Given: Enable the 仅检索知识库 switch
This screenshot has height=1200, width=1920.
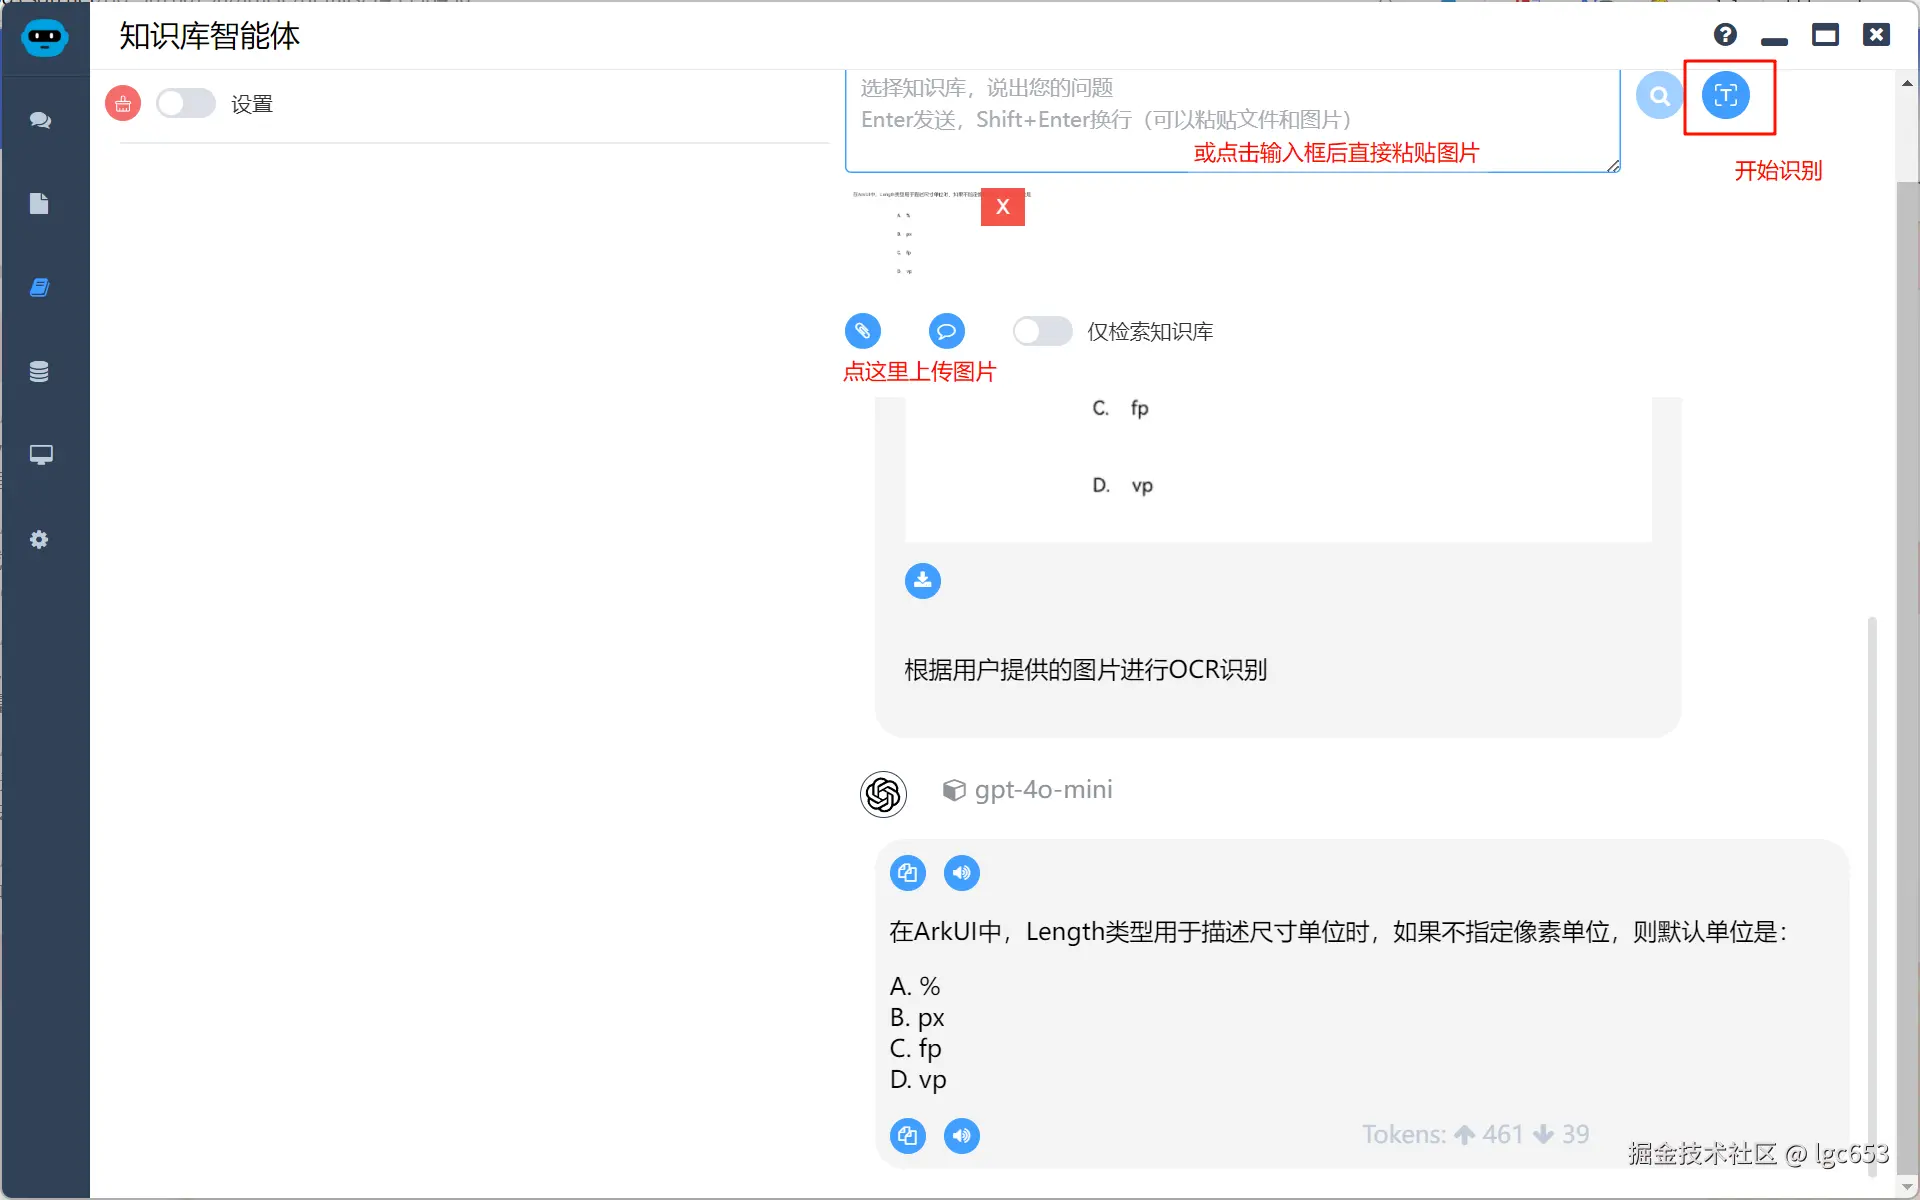Looking at the screenshot, I should (x=1042, y=331).
